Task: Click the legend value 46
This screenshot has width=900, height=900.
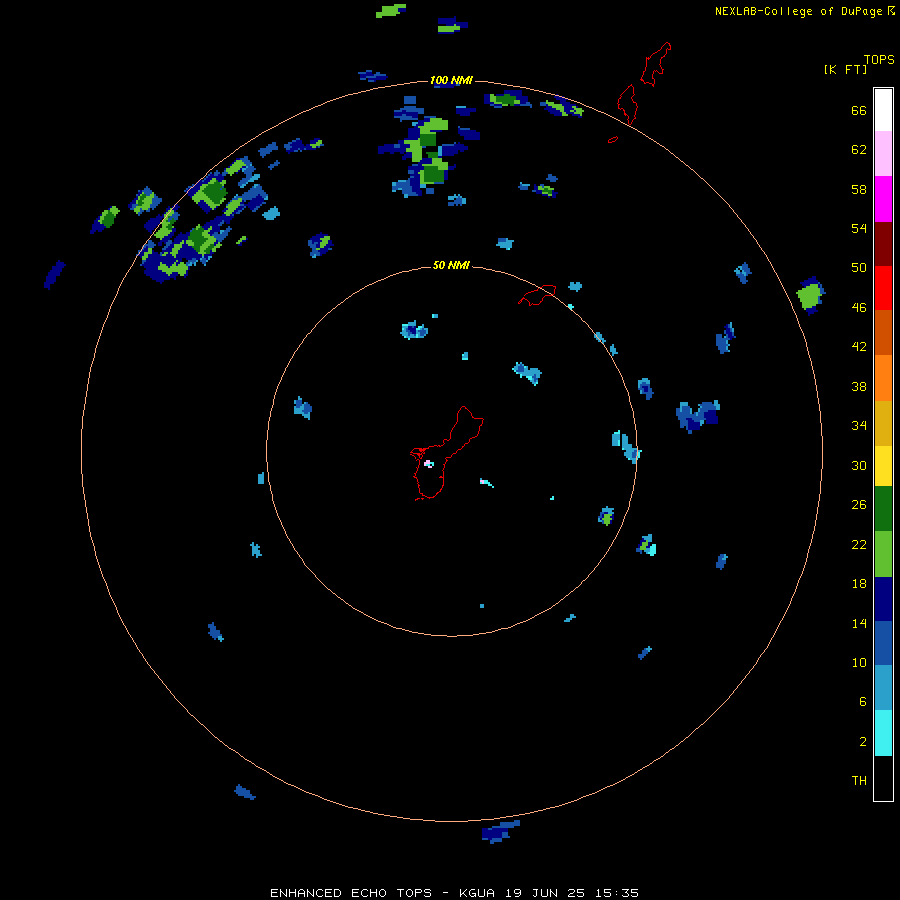Action: [859, 308]
